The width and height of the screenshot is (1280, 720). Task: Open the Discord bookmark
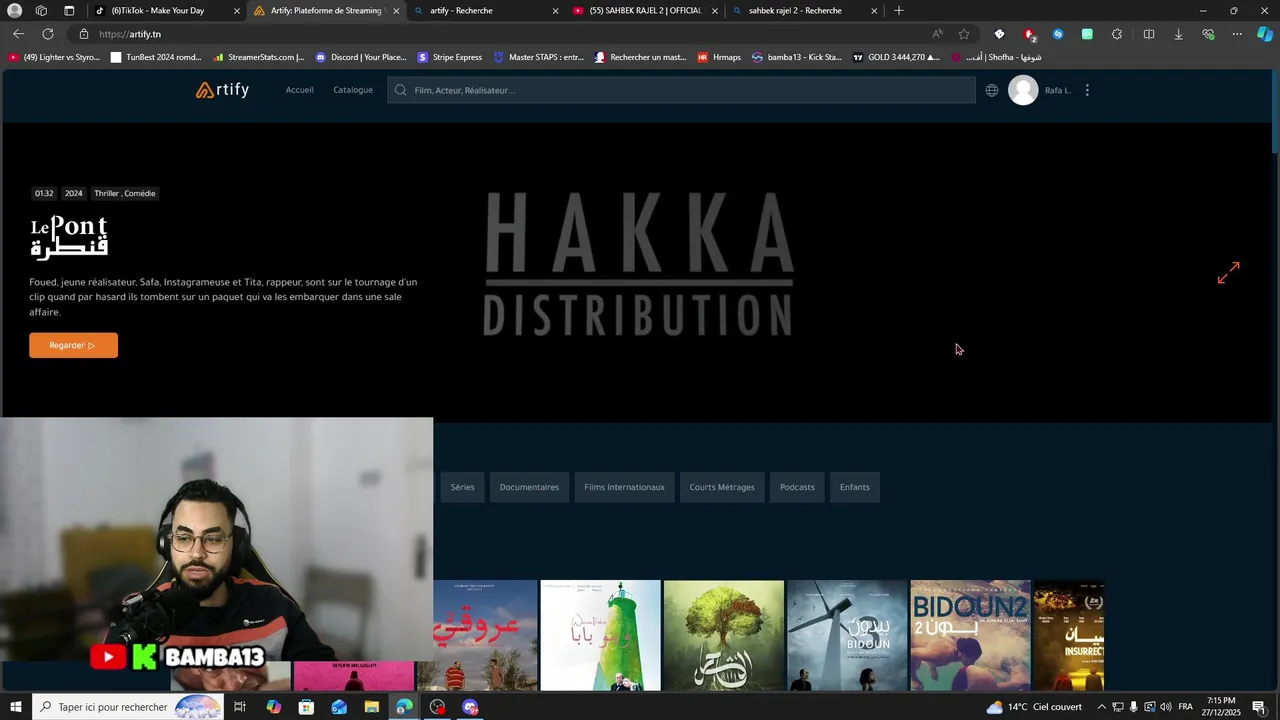(x=360, y=57)
